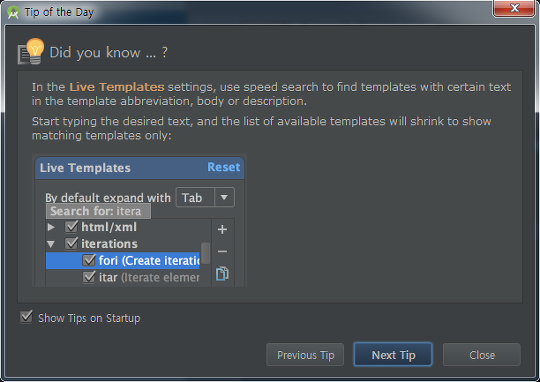Go back to the Previous Tip
540x382 pixels.
[x=305, y=354]
